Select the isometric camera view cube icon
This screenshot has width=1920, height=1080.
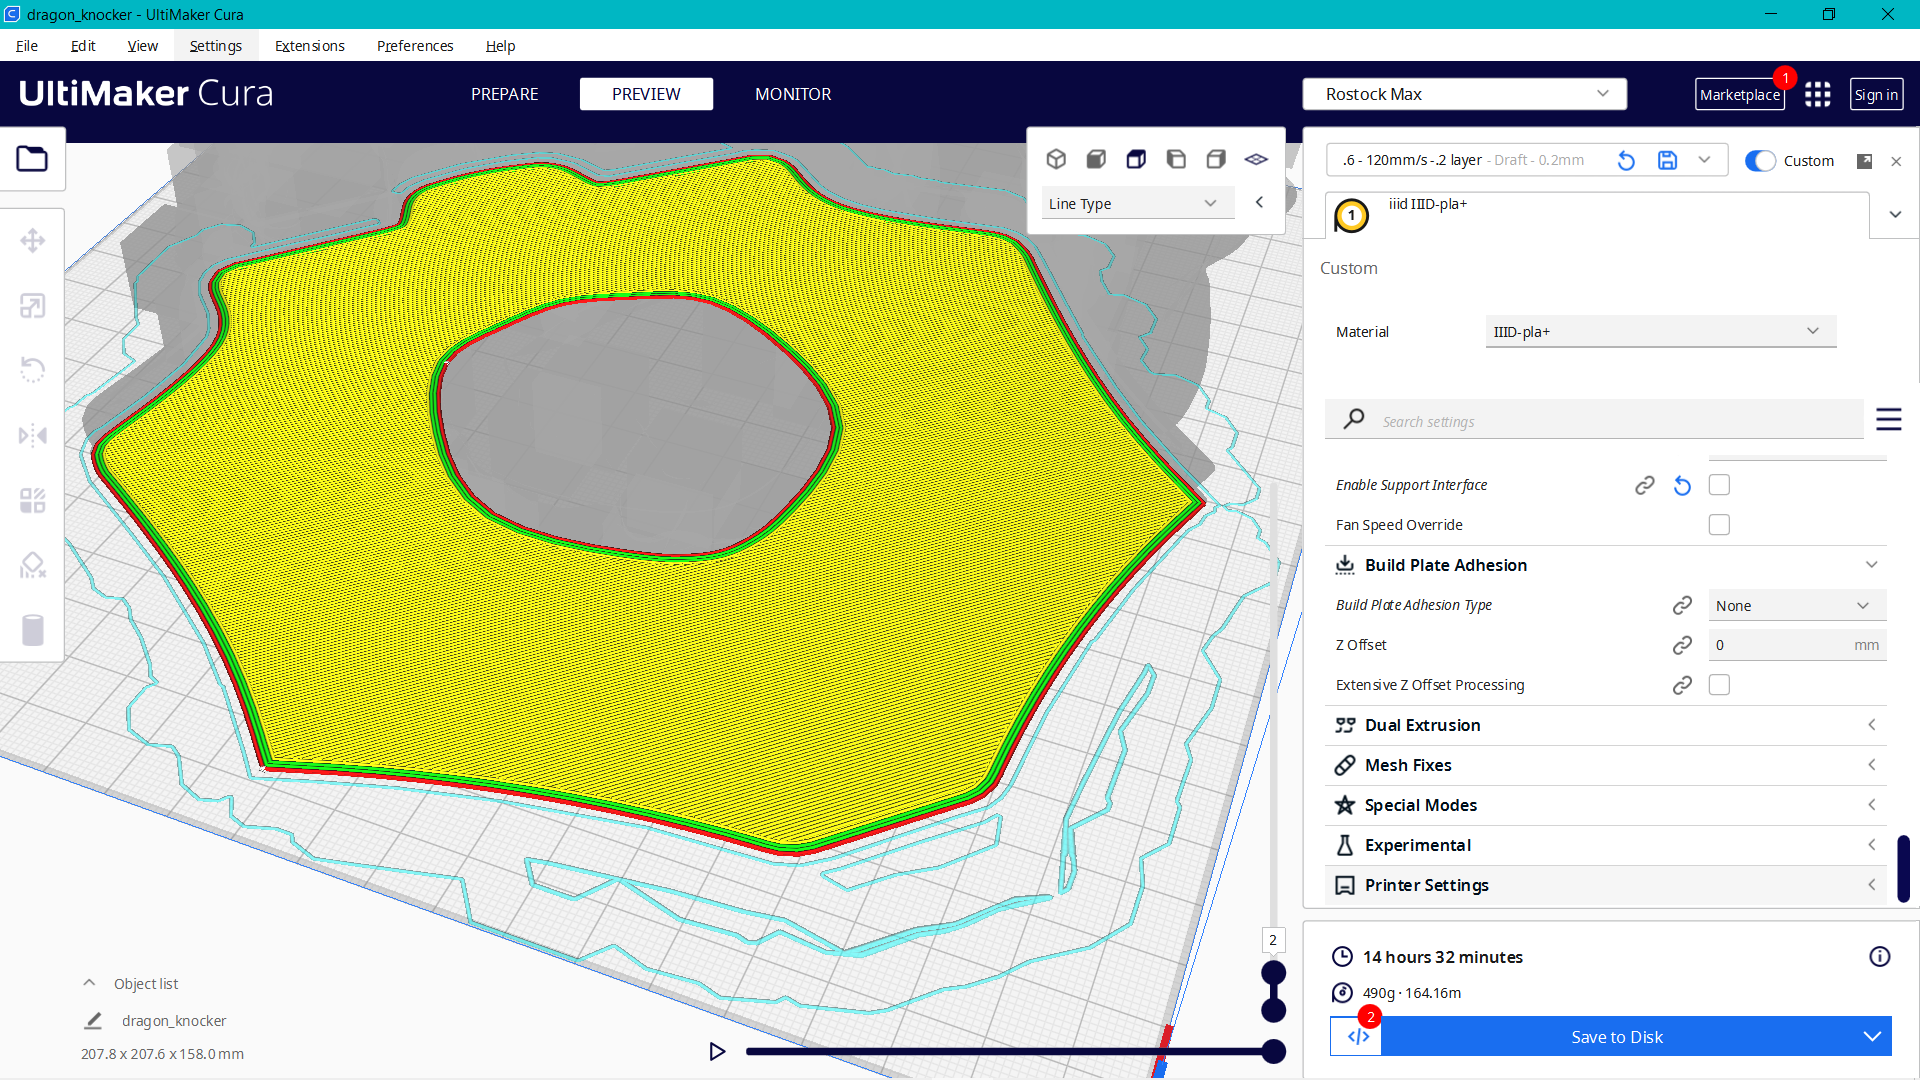(x=1056, y=158)
